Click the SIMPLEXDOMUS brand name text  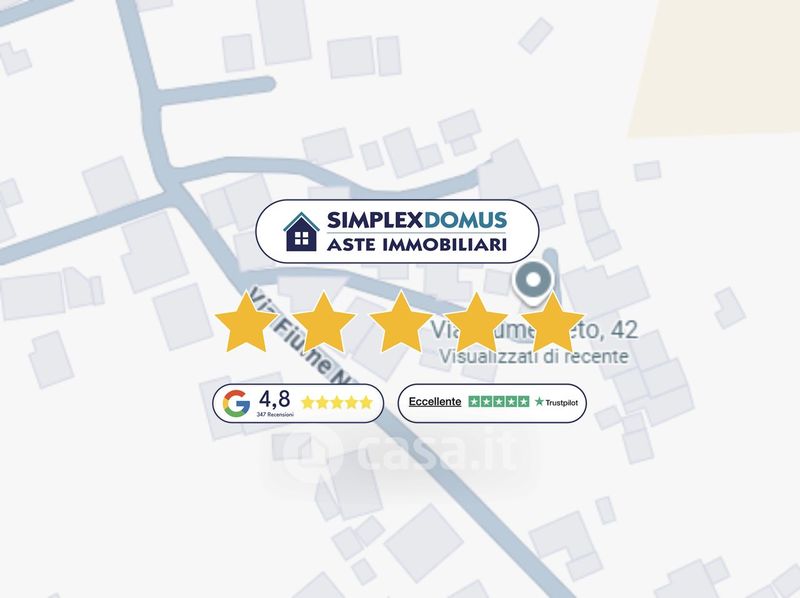[x=417, y=220]
